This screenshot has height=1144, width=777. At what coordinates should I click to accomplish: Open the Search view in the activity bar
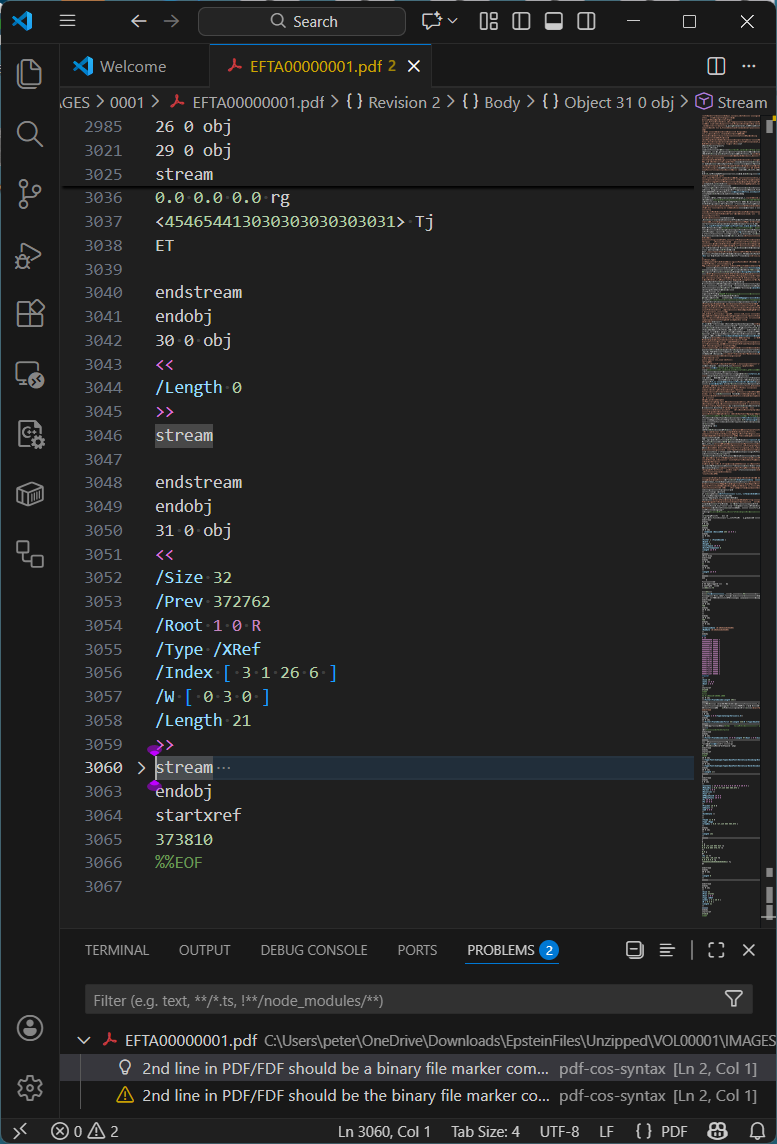click(x=29, y=134)
